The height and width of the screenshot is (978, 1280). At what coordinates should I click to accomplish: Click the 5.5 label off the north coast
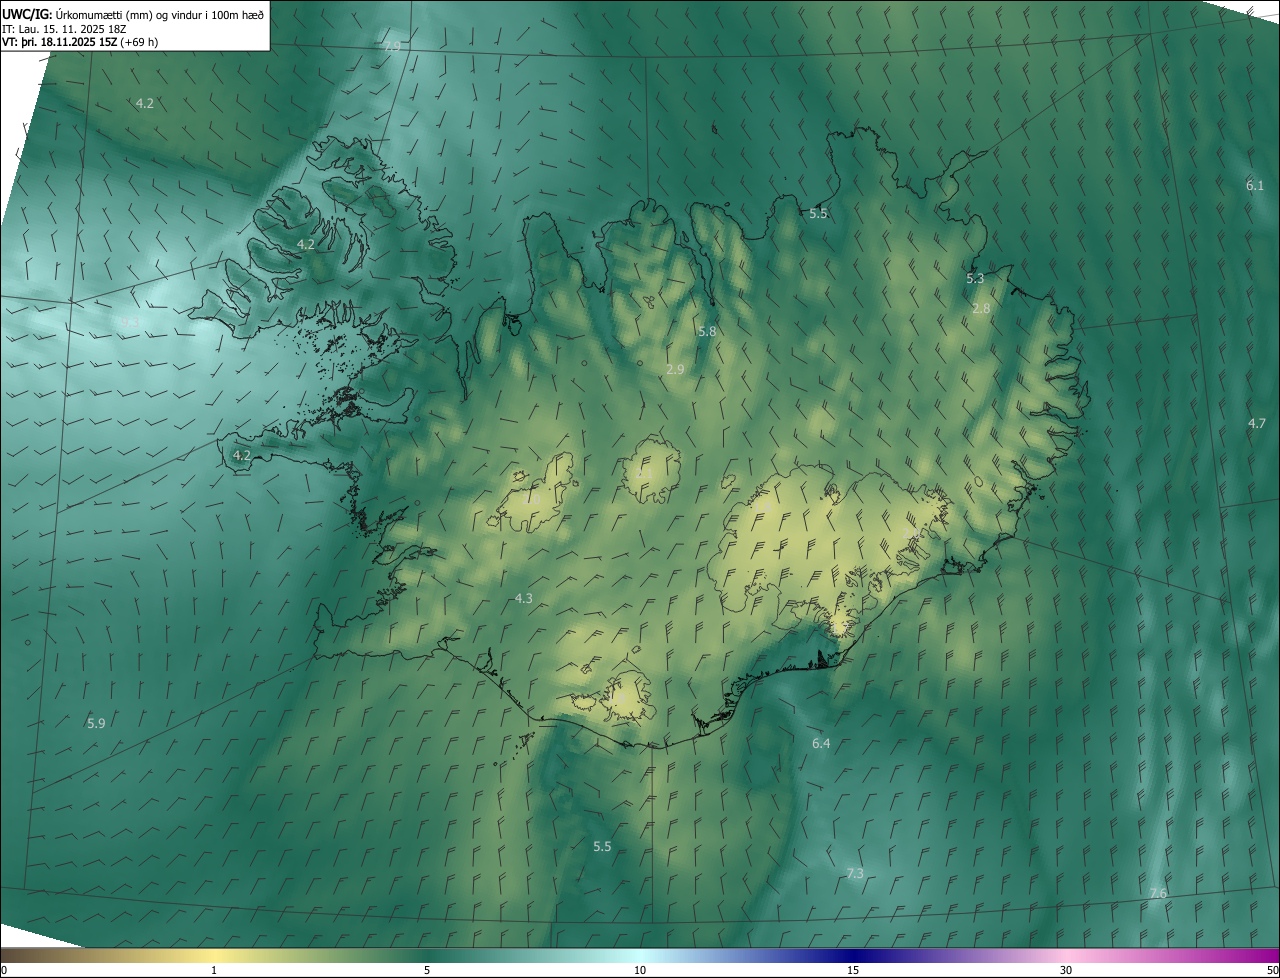pos(818,213)
